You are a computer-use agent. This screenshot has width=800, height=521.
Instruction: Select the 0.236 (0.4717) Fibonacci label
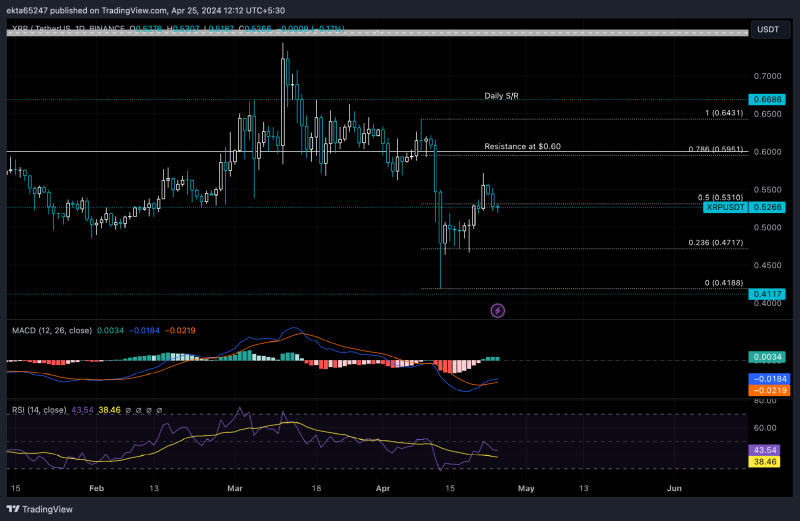715,243
